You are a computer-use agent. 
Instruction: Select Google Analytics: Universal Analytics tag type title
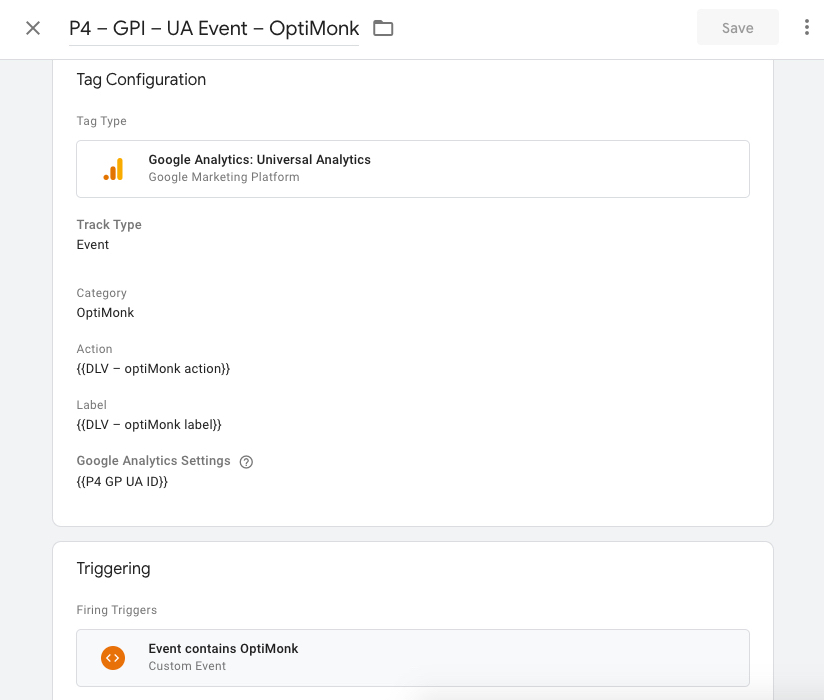click(x=259, y=160)
